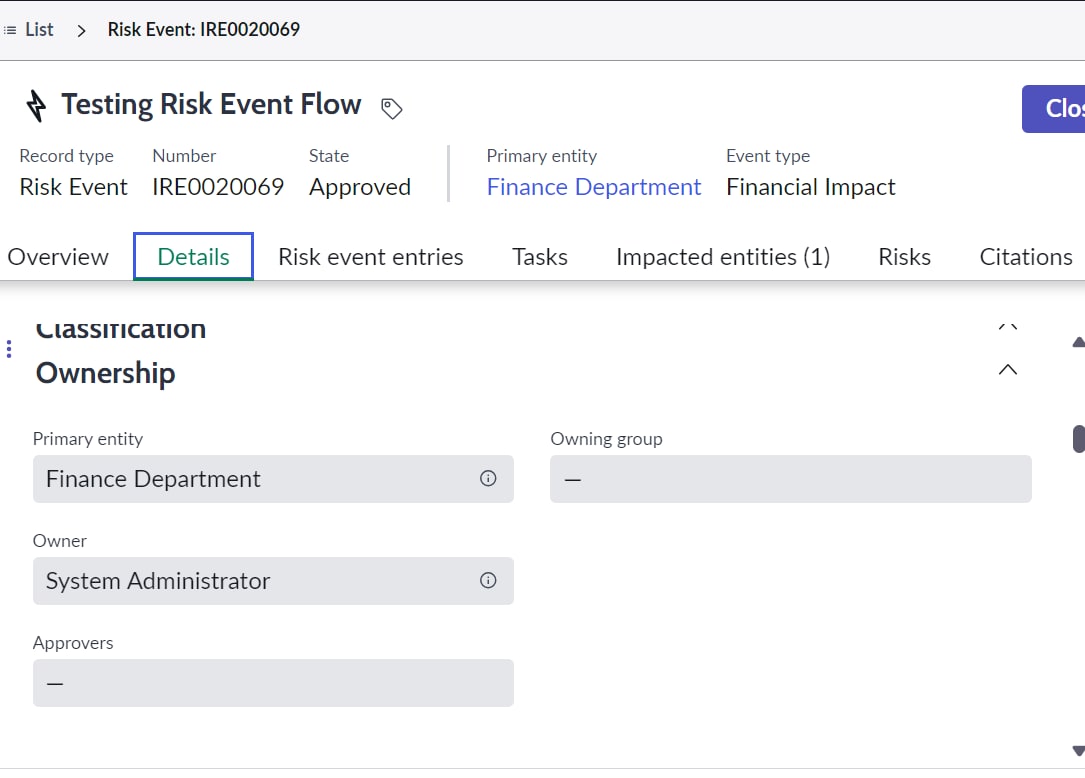Open info for System Administrator owner
The width and height of the screenshot is (1085, 778).
[488, 580]
